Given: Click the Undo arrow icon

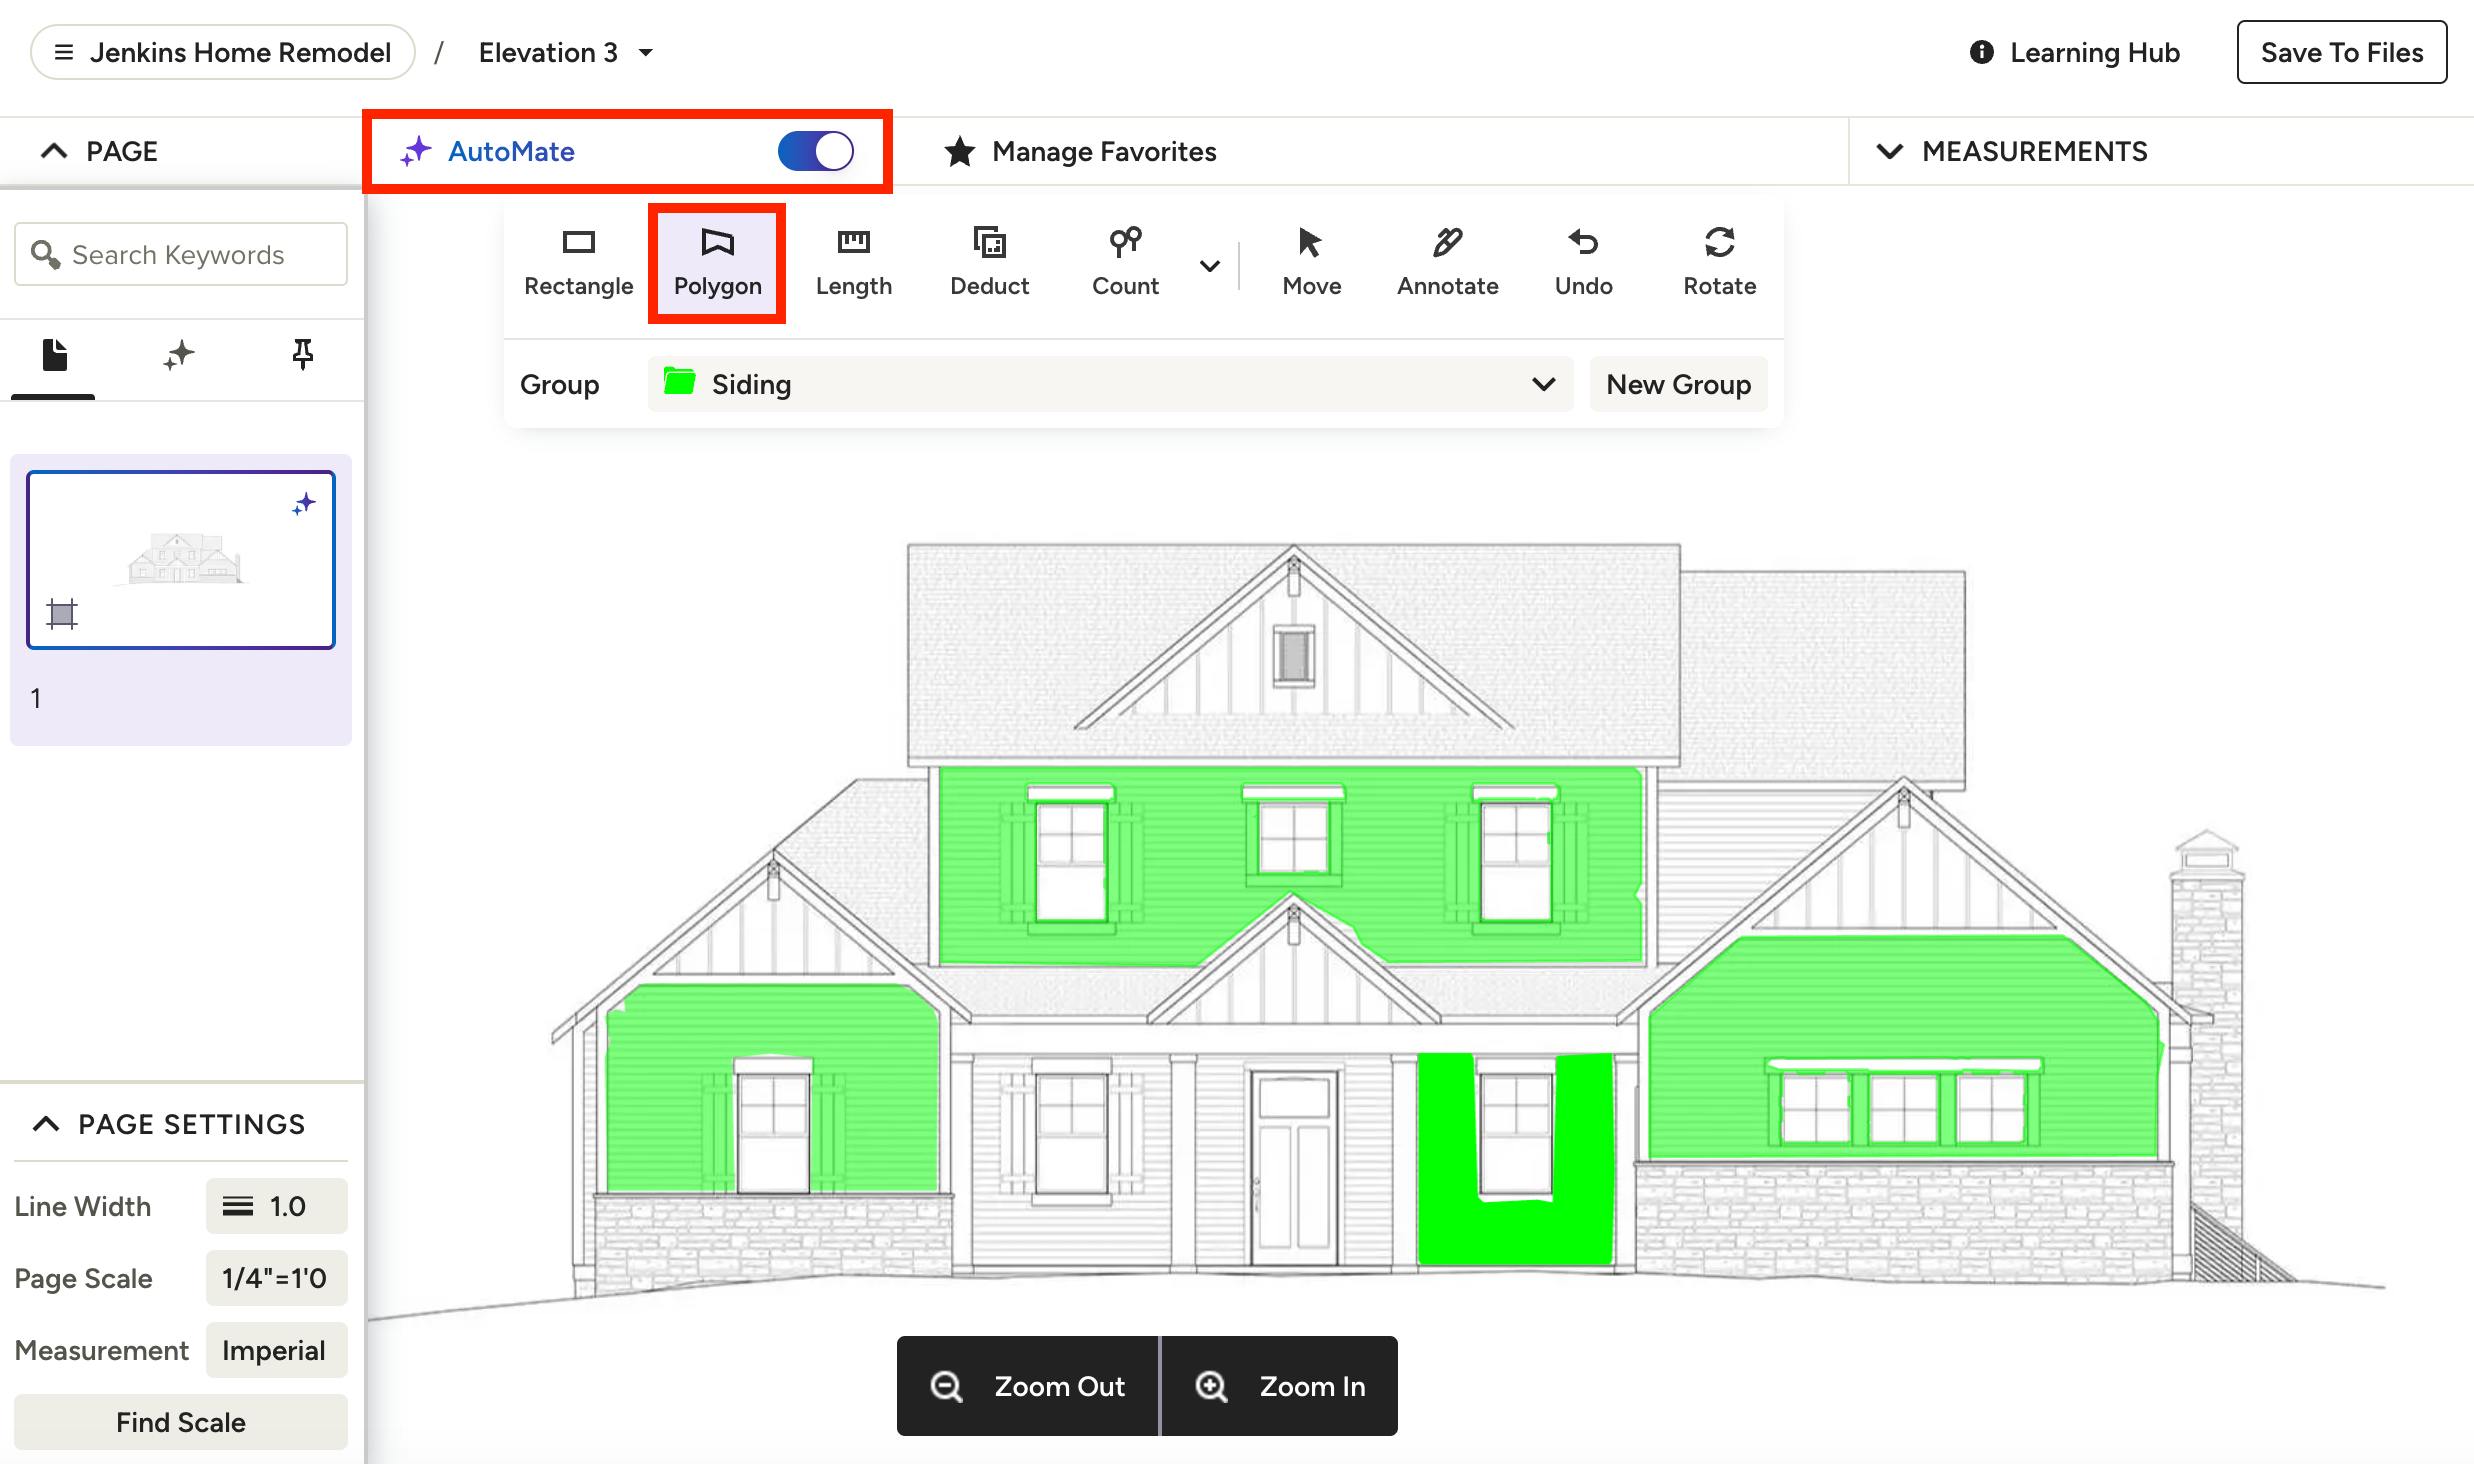Looking at the screenshot, I should 1583,243.
